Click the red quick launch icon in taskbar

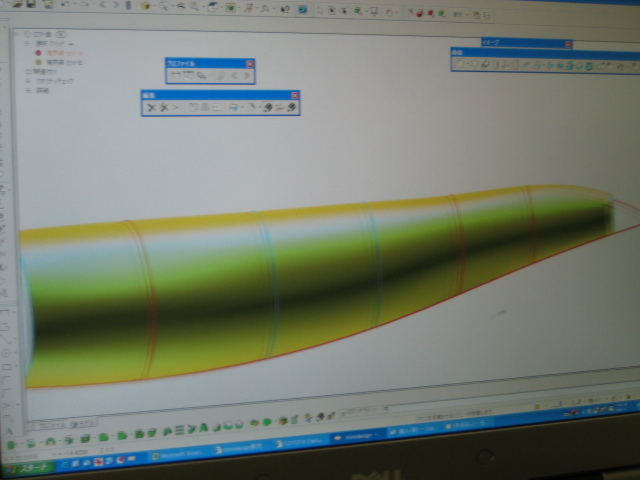98,462
